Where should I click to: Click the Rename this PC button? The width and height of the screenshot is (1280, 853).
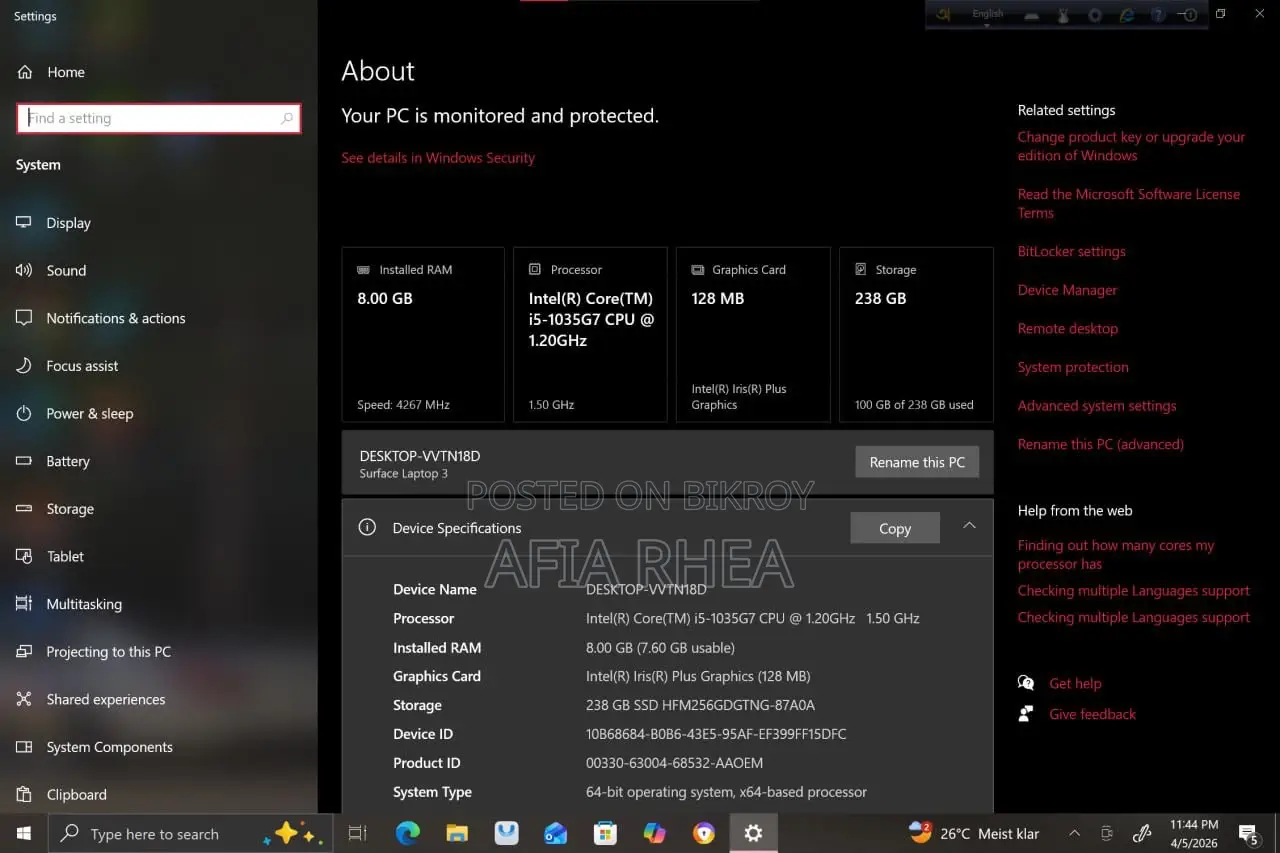(917, 462)
